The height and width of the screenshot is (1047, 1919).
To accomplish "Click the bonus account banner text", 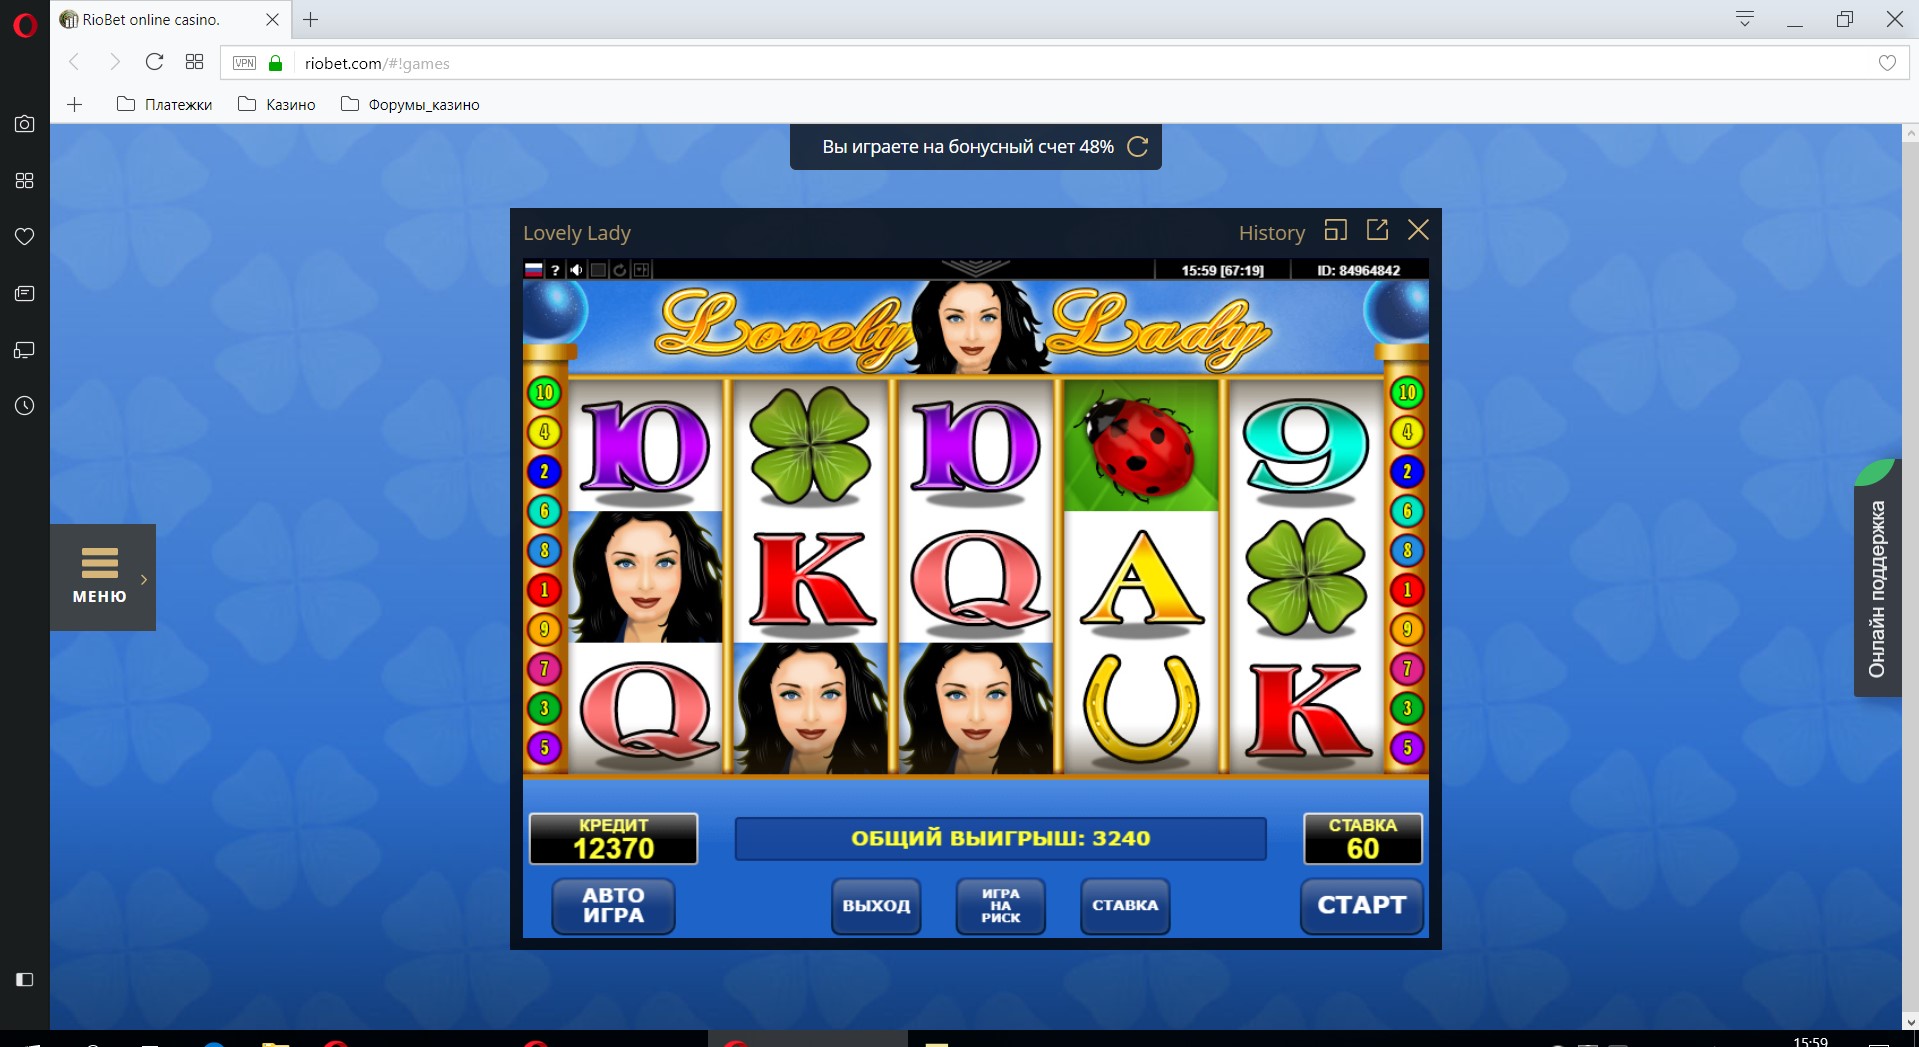I will pyautogui.click(x=968, y=147).
